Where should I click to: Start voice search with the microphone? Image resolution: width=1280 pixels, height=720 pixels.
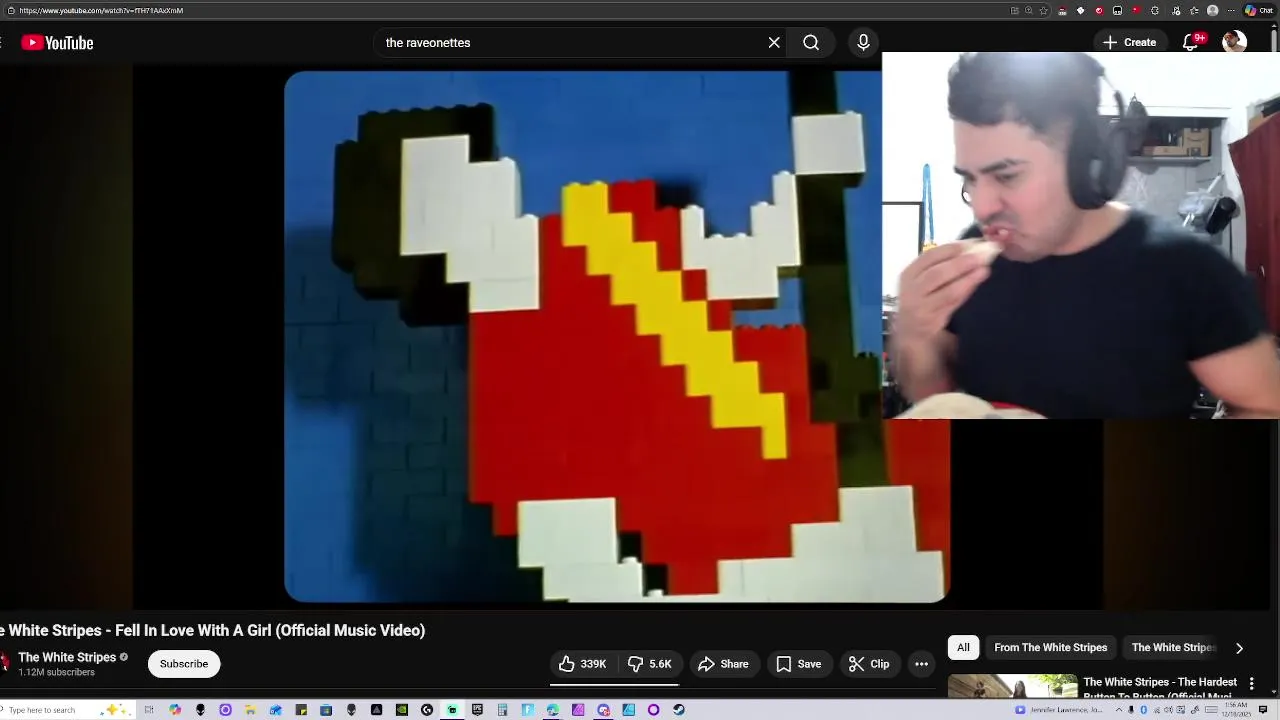tap(863, 42)
